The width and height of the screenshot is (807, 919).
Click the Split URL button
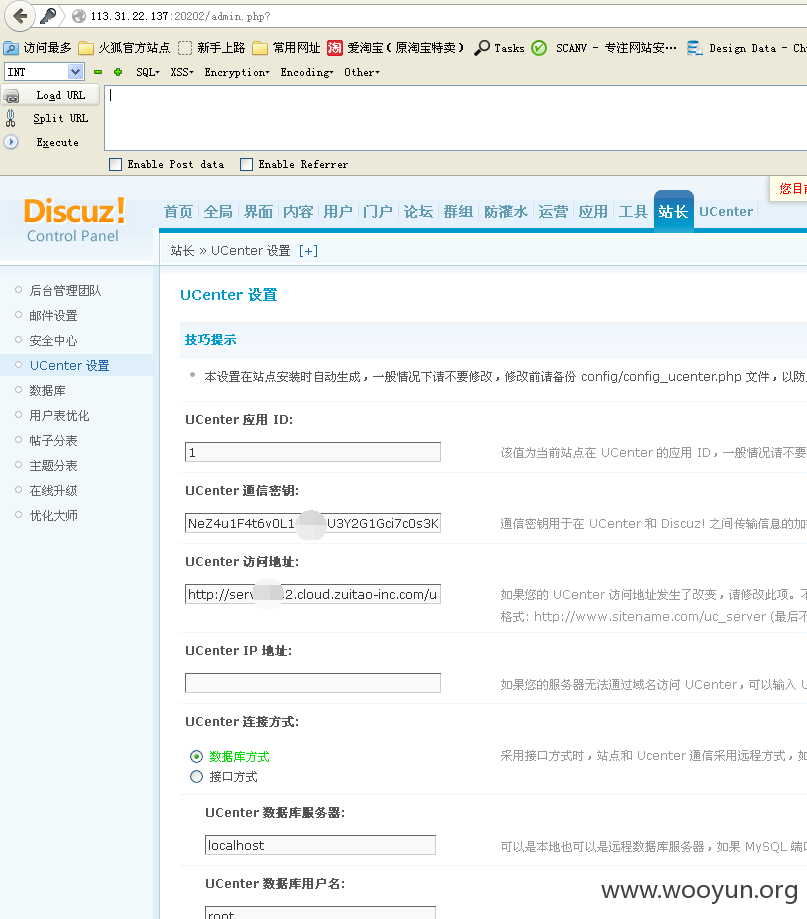coord(50,118)
